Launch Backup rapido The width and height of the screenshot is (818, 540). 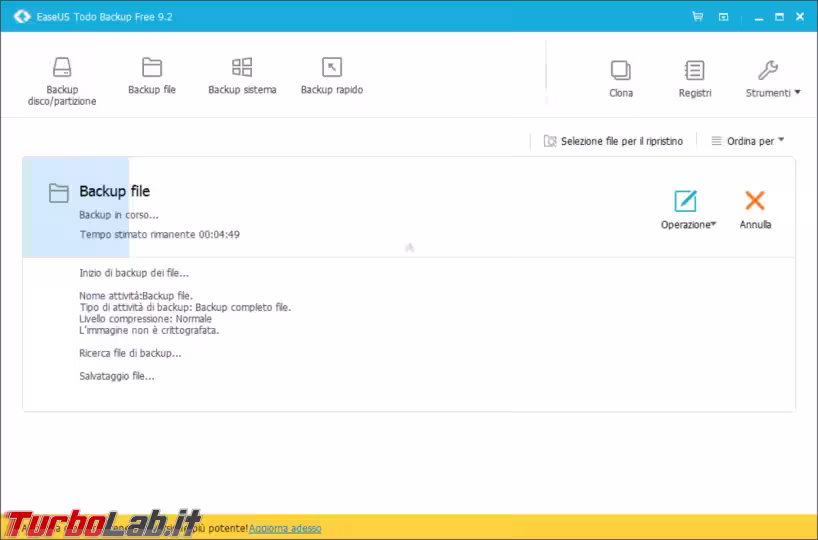click(x=332, y=76)
